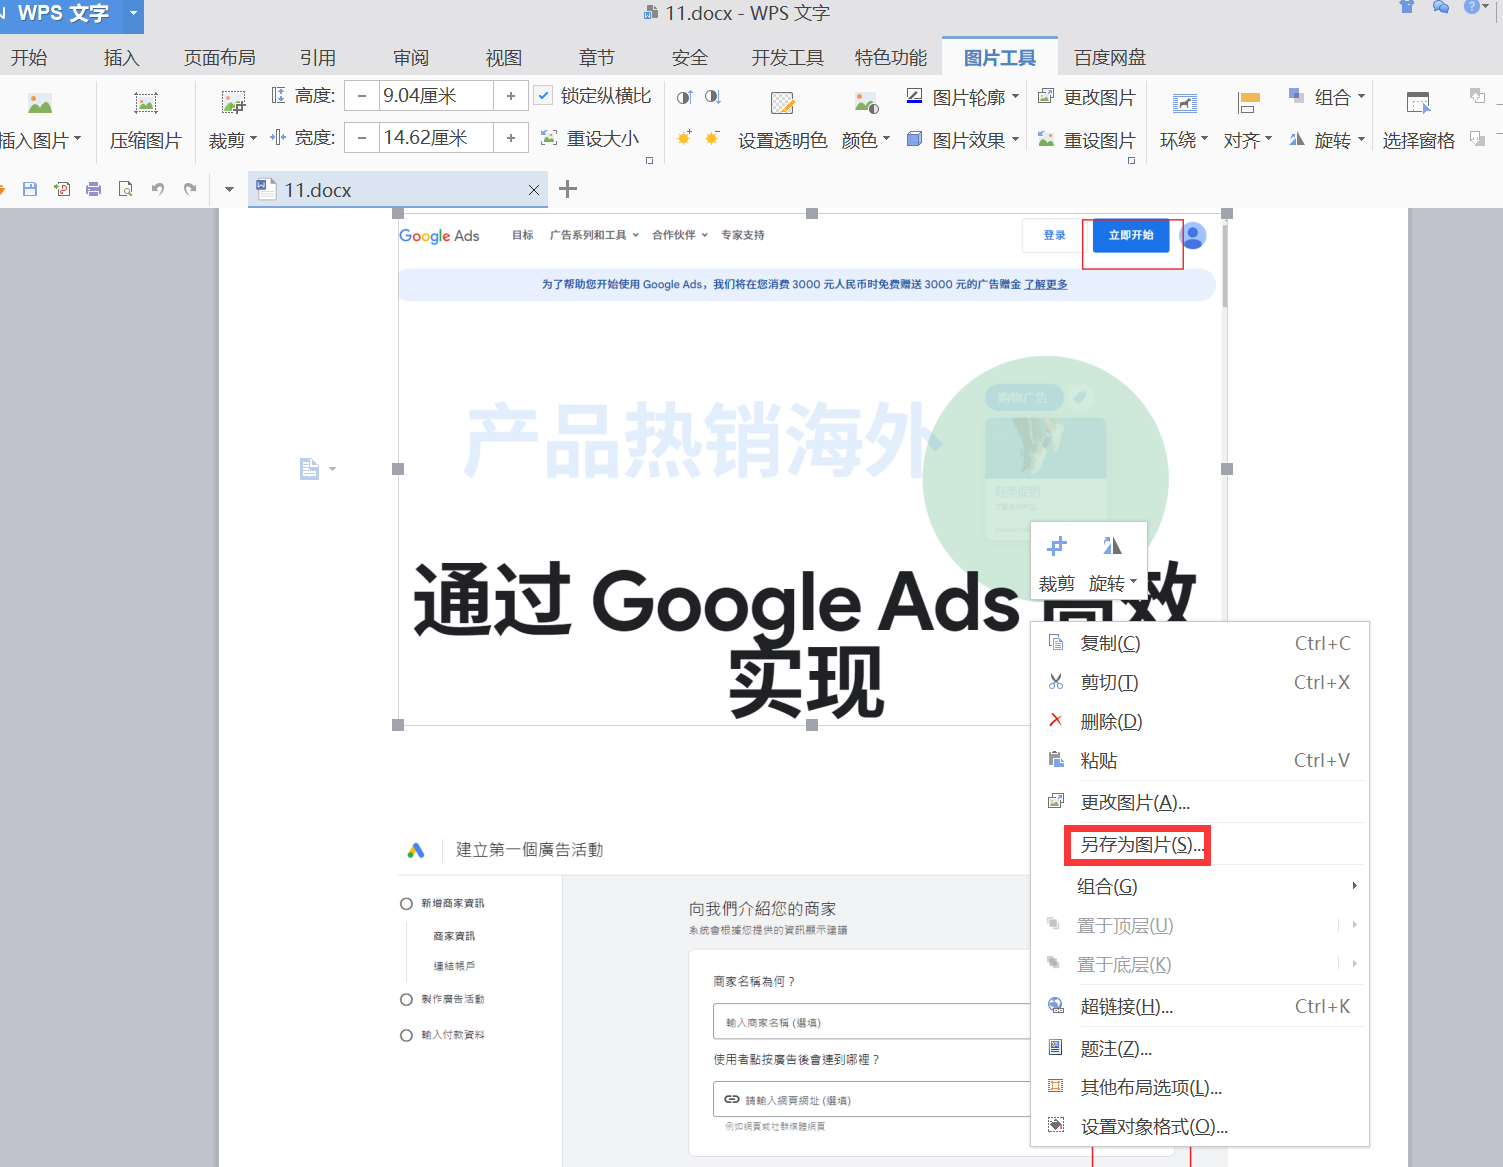
Task: Toggle the Lock Aspect Ratio (锁定纵横比) checkbox
Action: tap(543, 96)
